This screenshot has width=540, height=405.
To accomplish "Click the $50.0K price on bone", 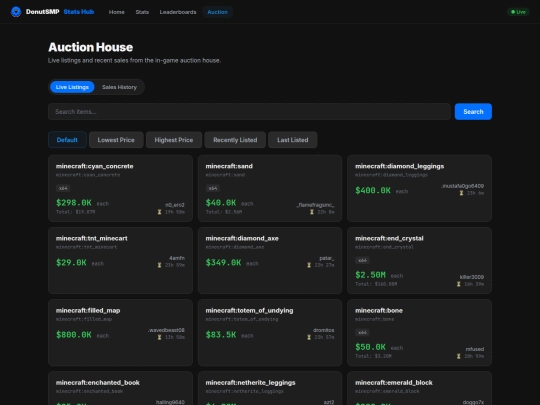I will pos(371,347).
